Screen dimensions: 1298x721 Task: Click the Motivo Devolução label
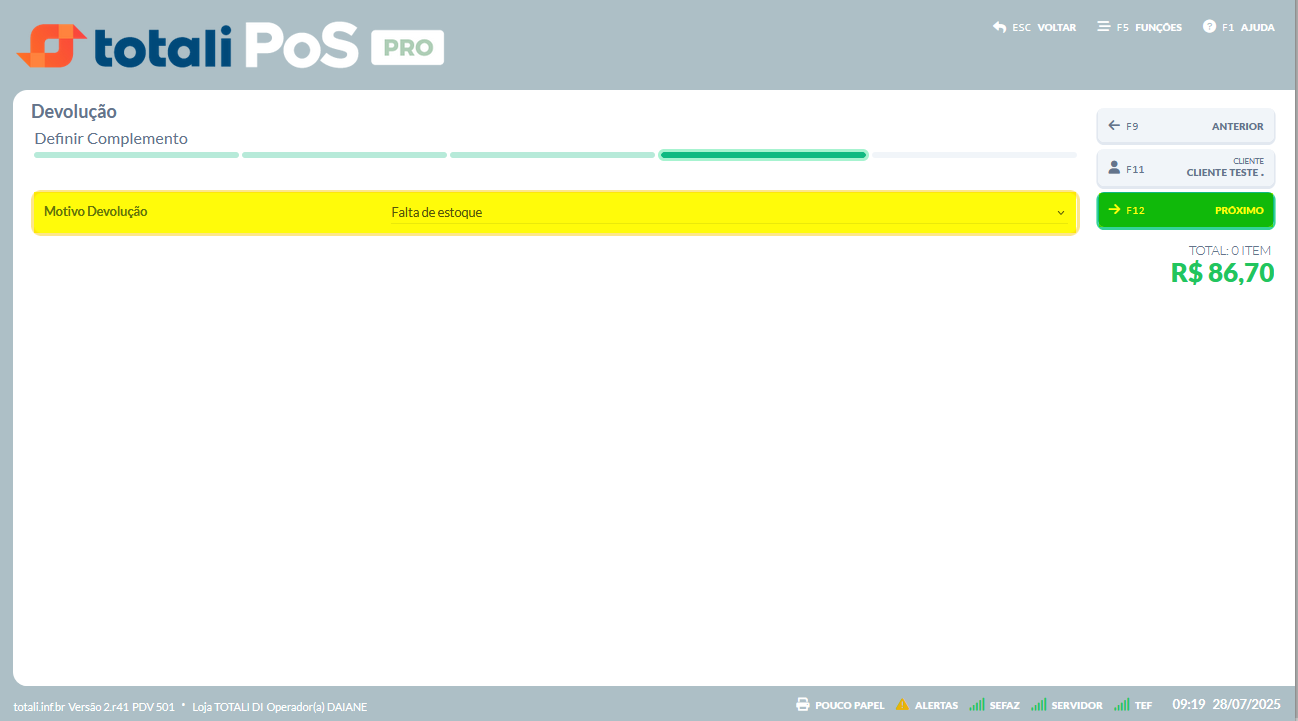(x=96, y=212)
